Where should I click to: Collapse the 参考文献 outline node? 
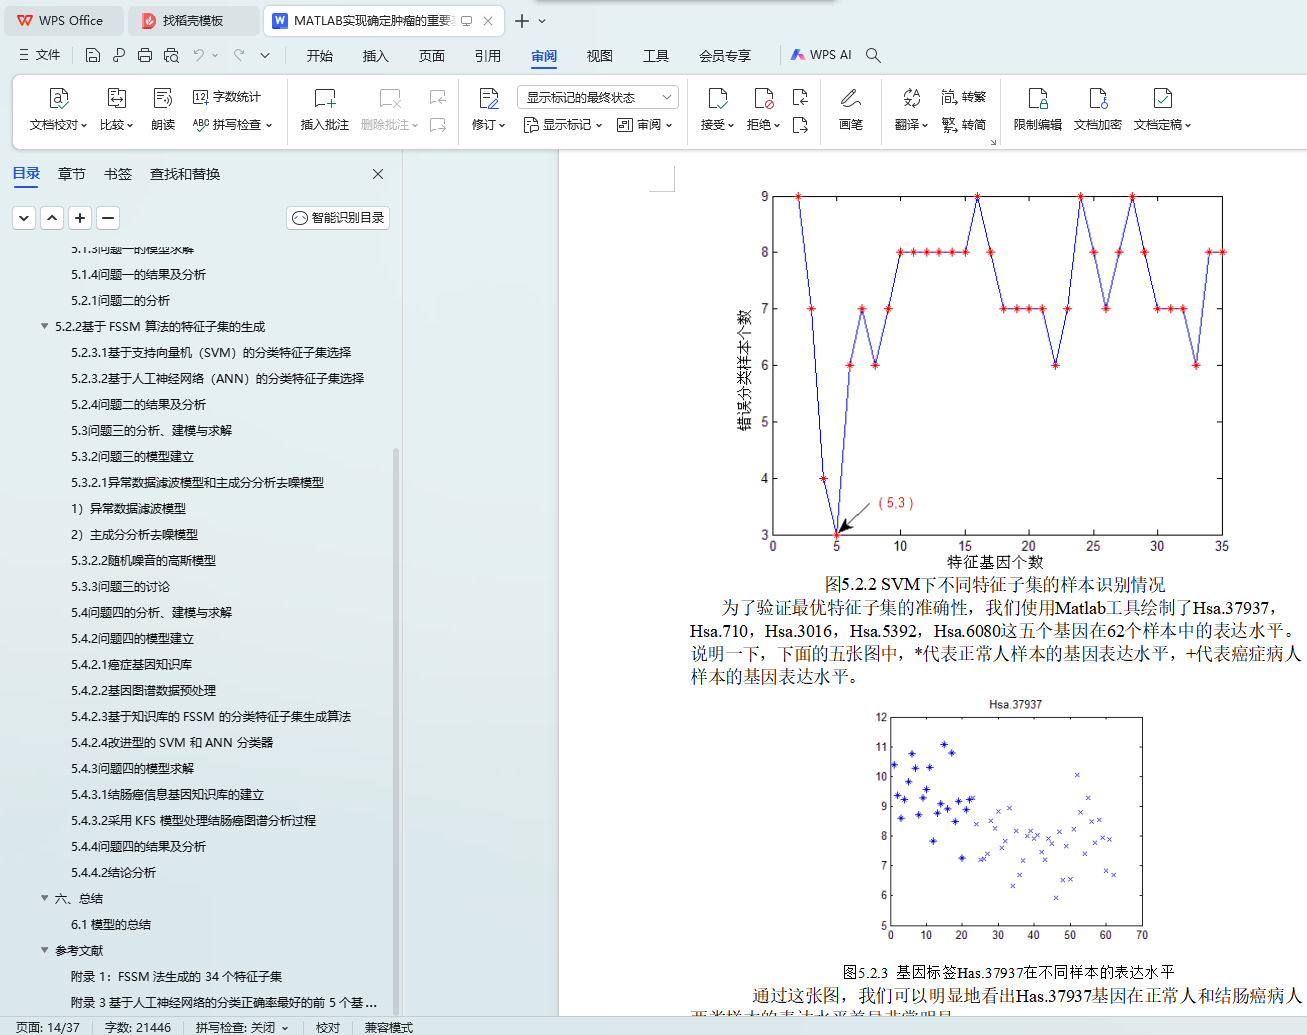(44, 950)
